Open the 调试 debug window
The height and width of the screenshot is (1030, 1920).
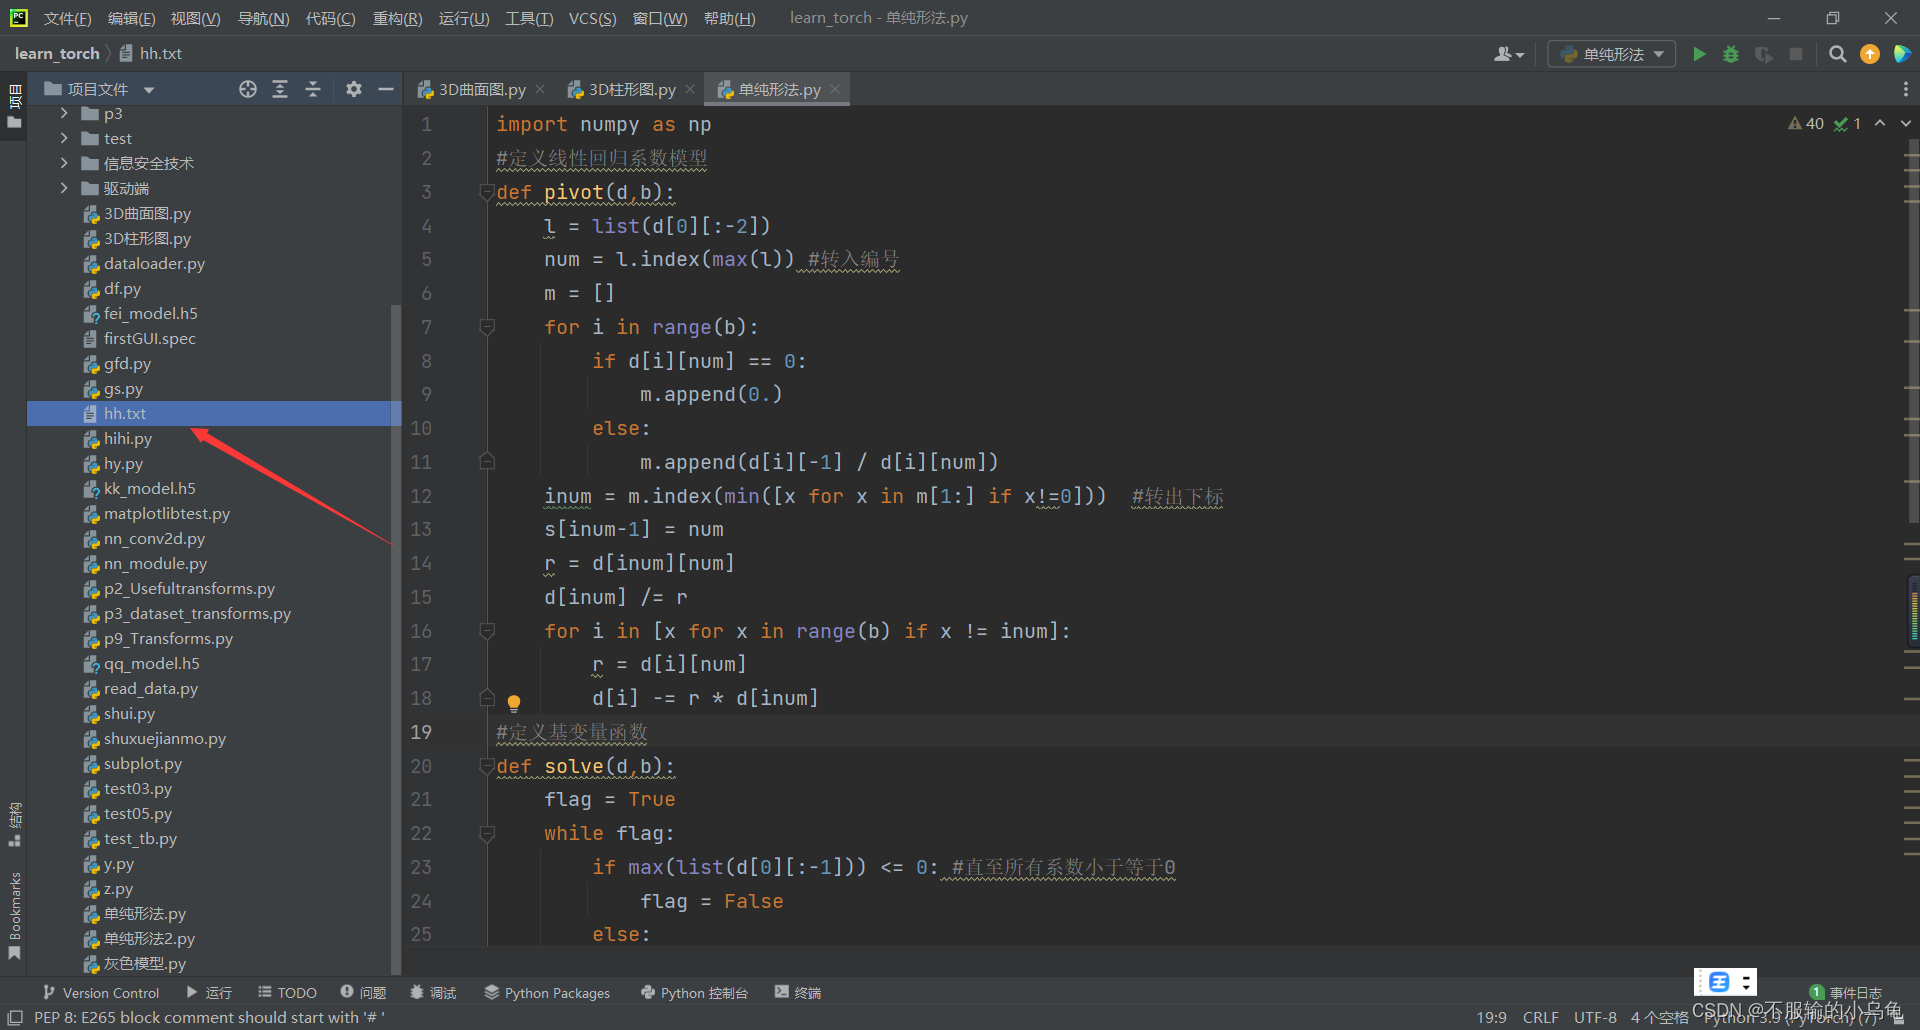[x=433, y=992]
